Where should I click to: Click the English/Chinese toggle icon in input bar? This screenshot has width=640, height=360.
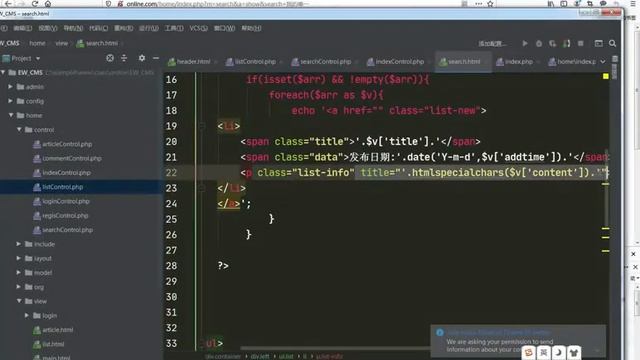point(544,353)
